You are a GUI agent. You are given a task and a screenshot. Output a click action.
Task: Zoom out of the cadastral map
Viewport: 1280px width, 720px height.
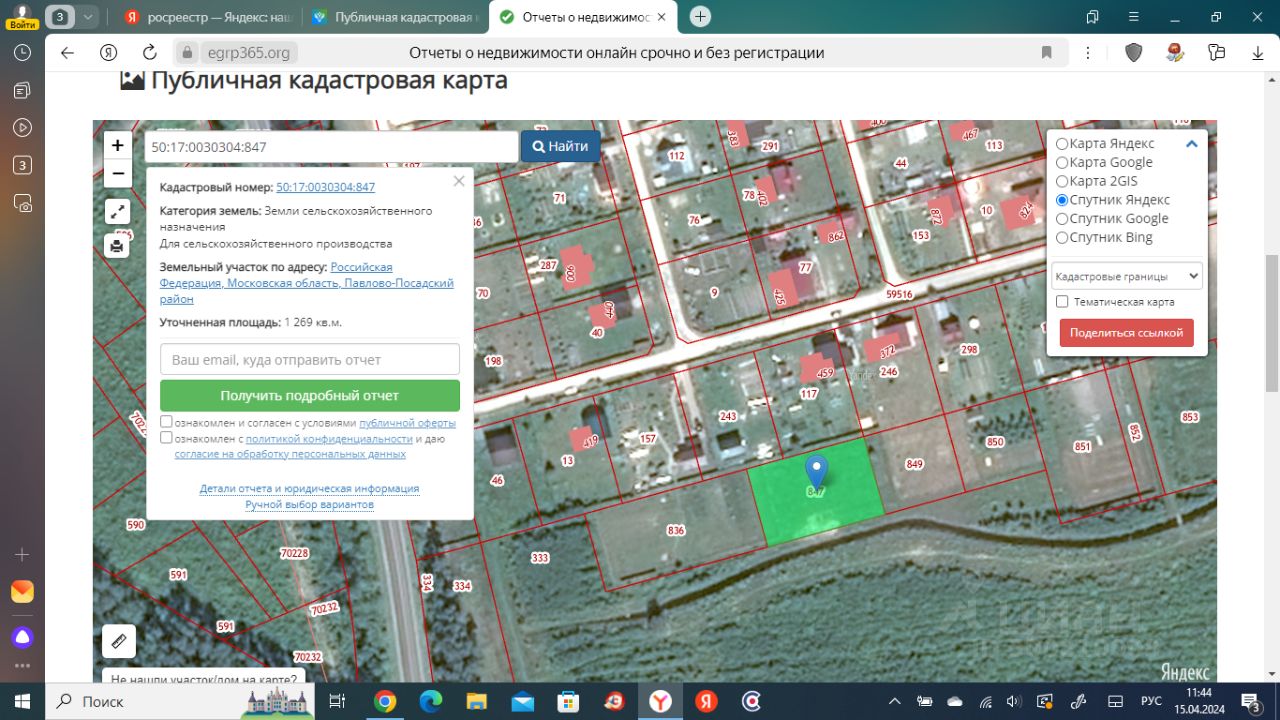[x=118, y=173]
